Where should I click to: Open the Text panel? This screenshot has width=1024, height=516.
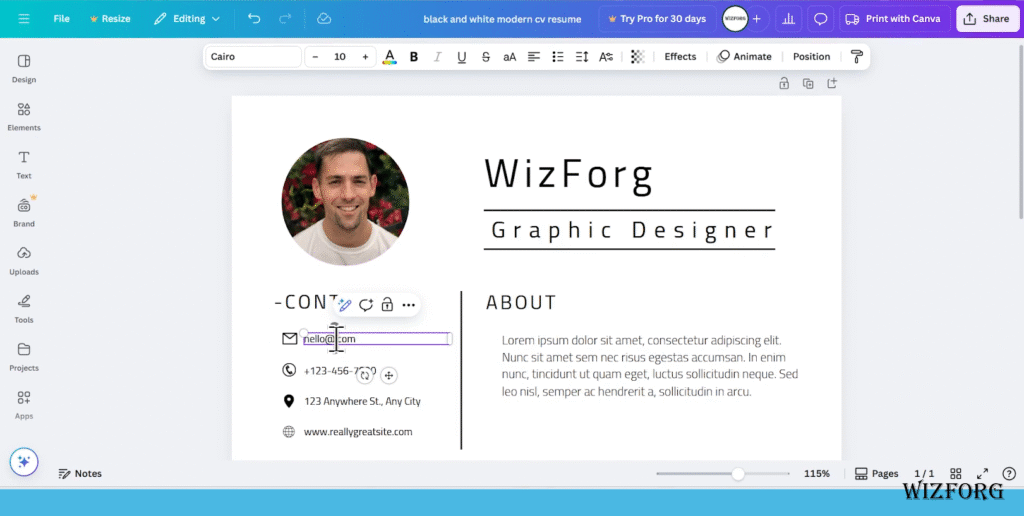24,165
